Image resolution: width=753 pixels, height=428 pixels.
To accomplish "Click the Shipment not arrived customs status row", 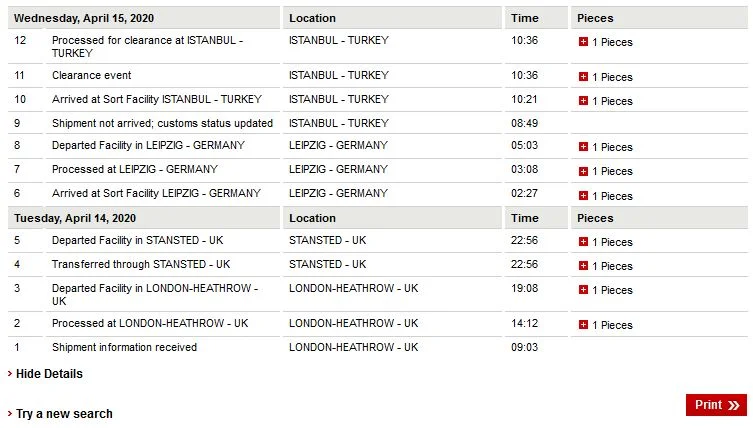I will [x=162, y=124].
